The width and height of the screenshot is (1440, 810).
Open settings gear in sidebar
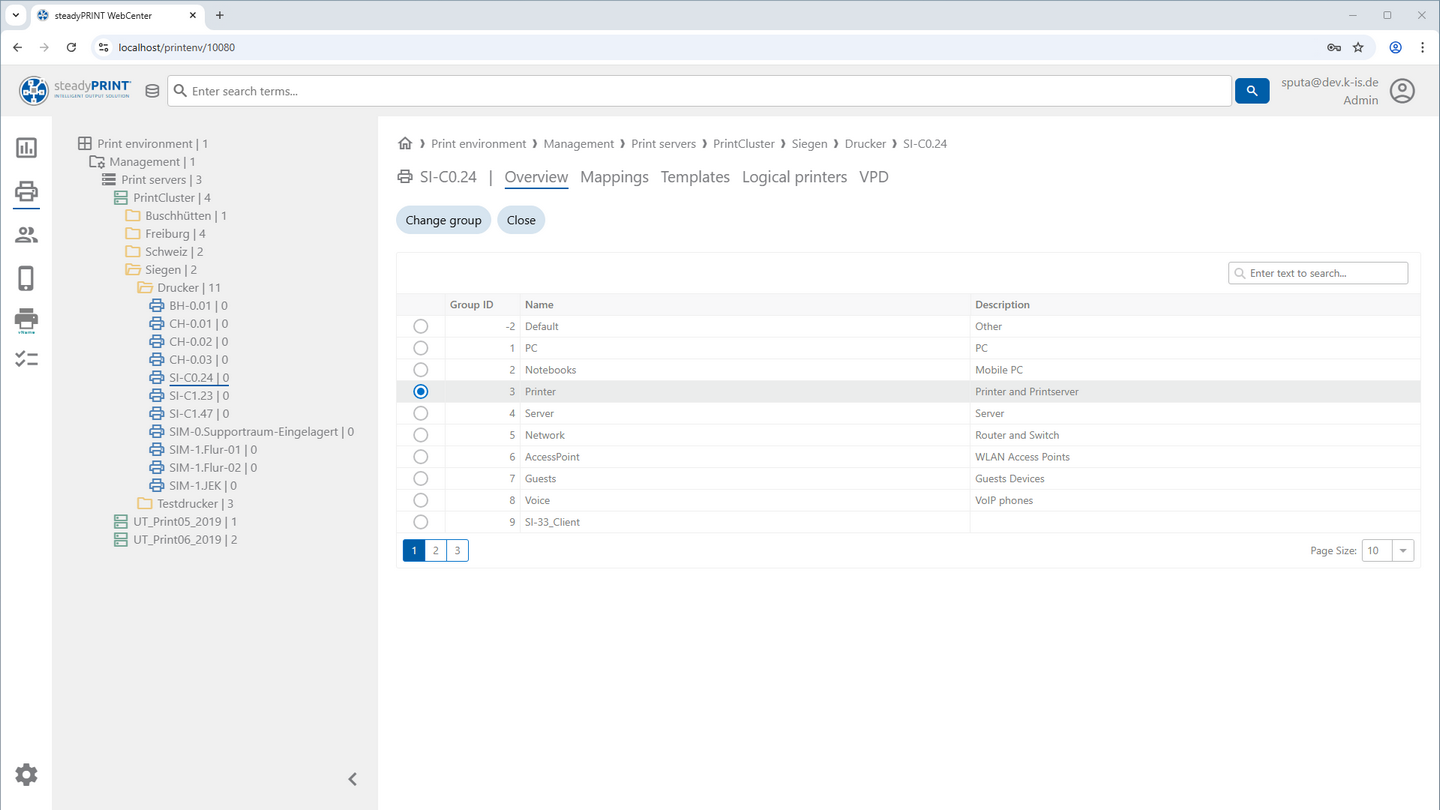point(27,775)
